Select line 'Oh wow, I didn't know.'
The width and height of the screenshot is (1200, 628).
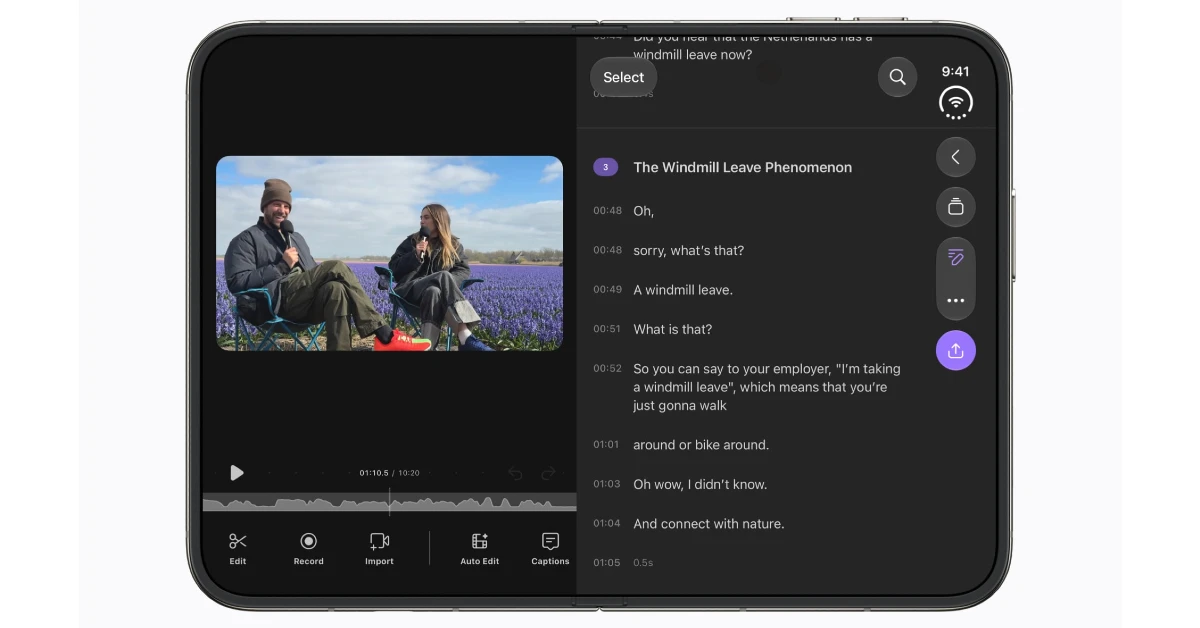point(700,484)
